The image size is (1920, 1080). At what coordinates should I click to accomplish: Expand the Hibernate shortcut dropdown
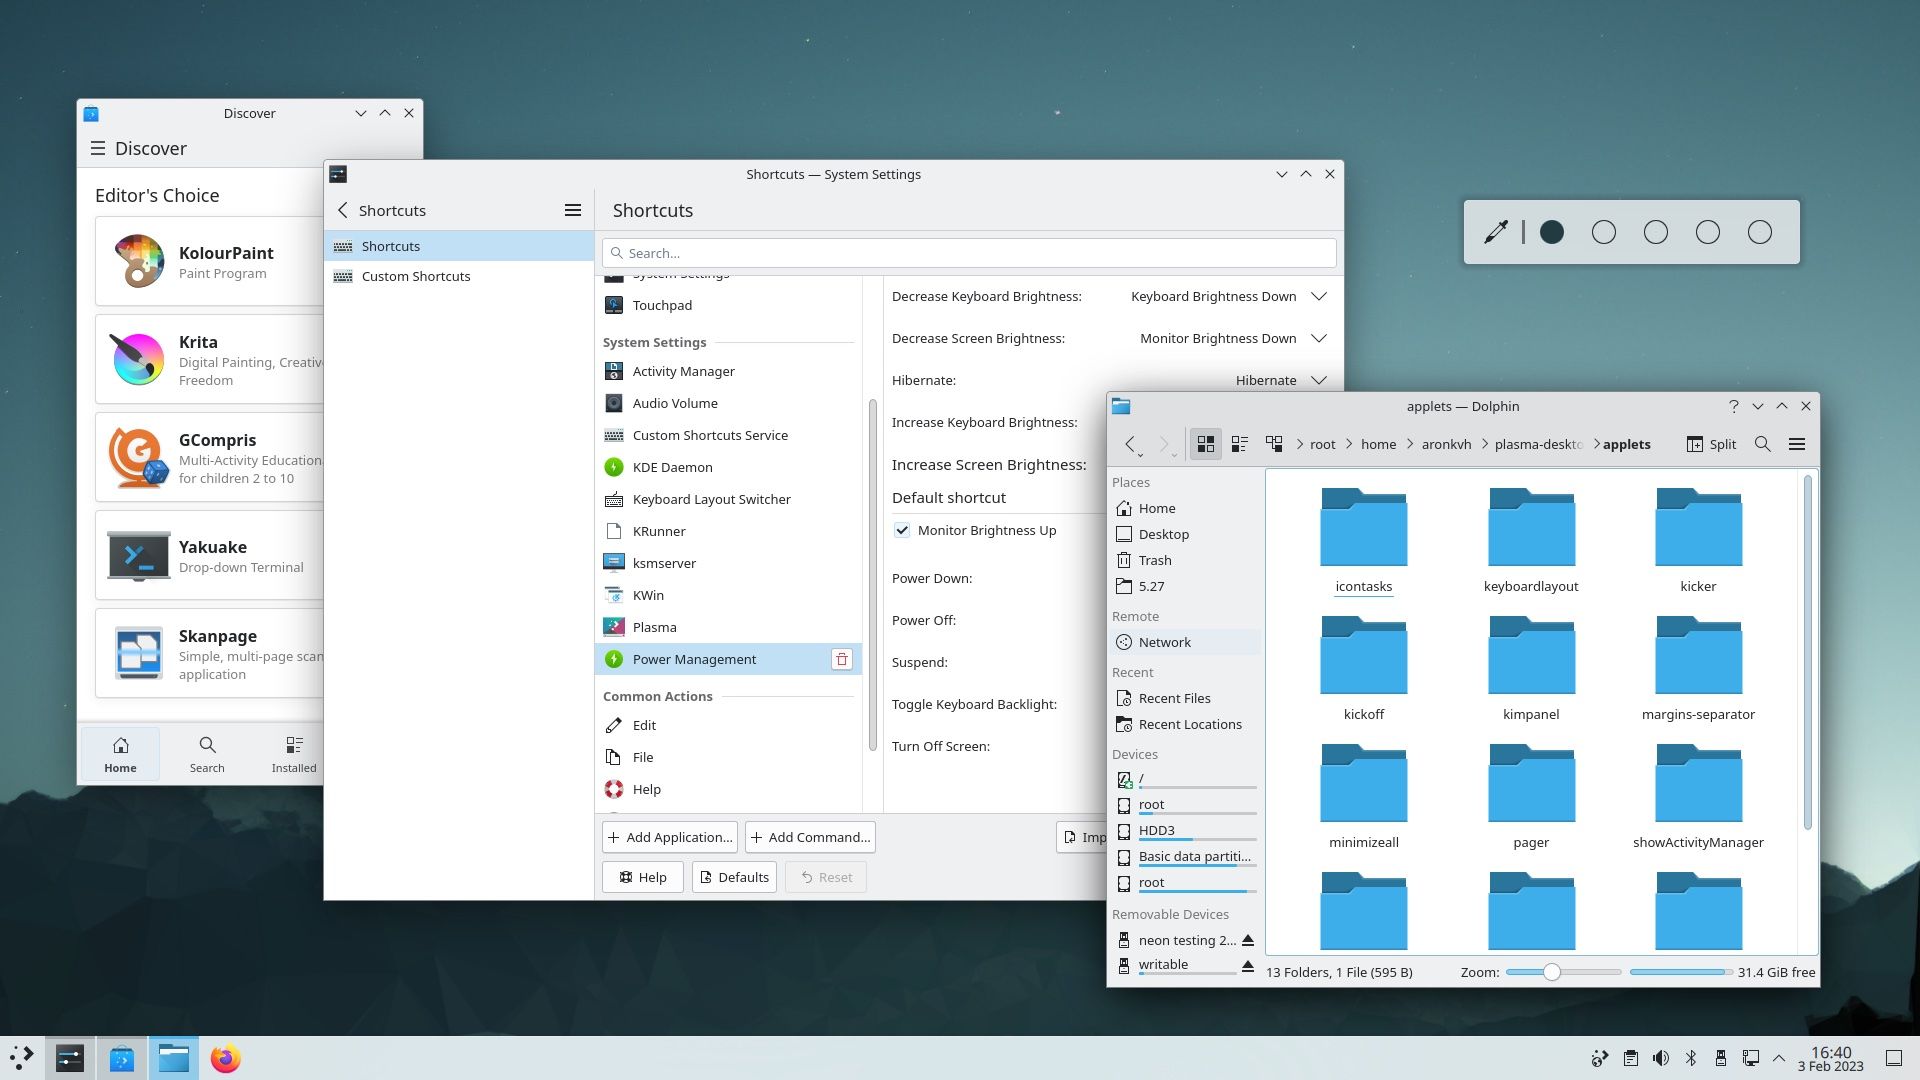(x=1317, y=380)
